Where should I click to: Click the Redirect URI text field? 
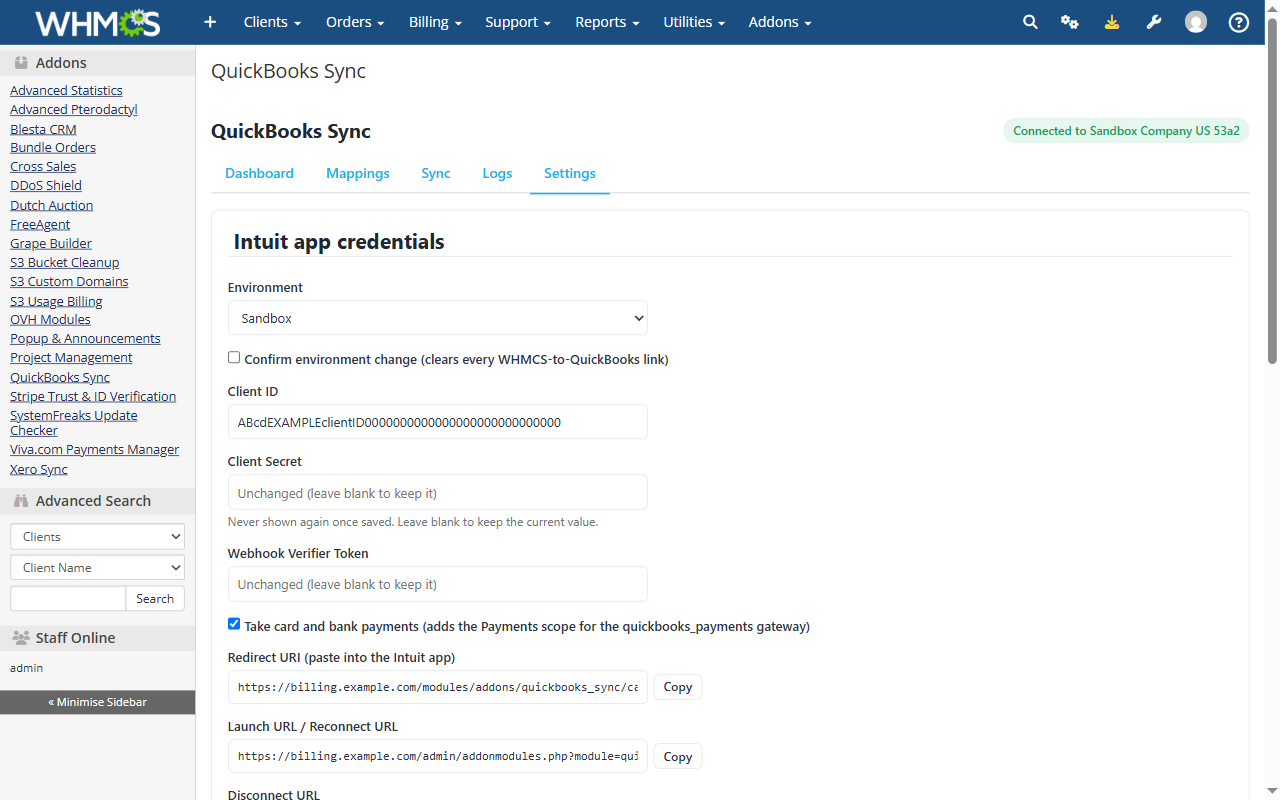(438, 687)
